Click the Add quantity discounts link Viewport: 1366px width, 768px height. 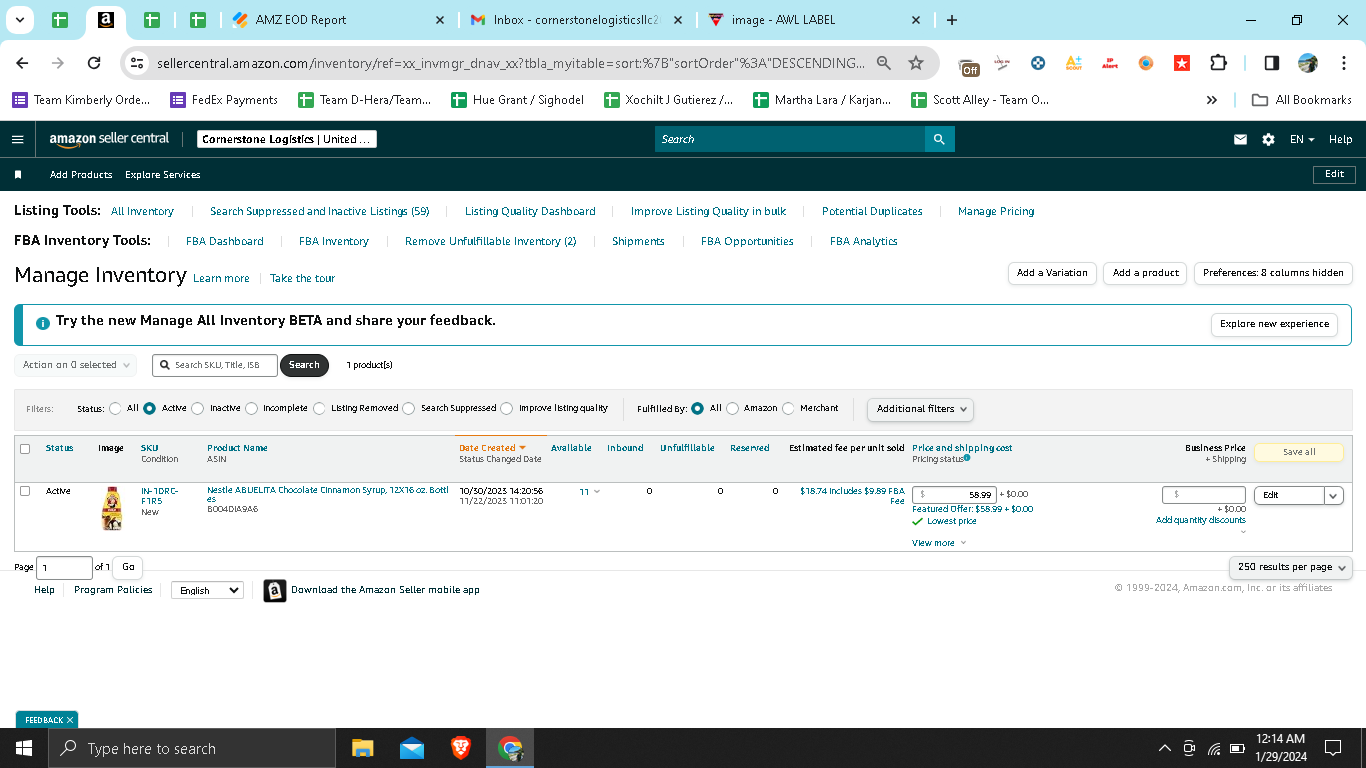coord(1201,520)
